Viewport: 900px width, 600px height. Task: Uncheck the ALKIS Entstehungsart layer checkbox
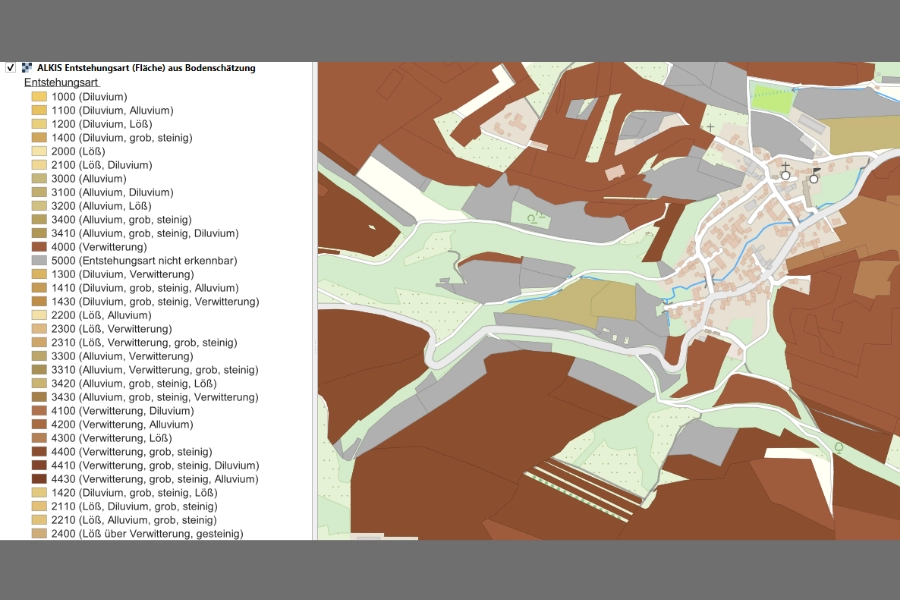coord(10,68)
